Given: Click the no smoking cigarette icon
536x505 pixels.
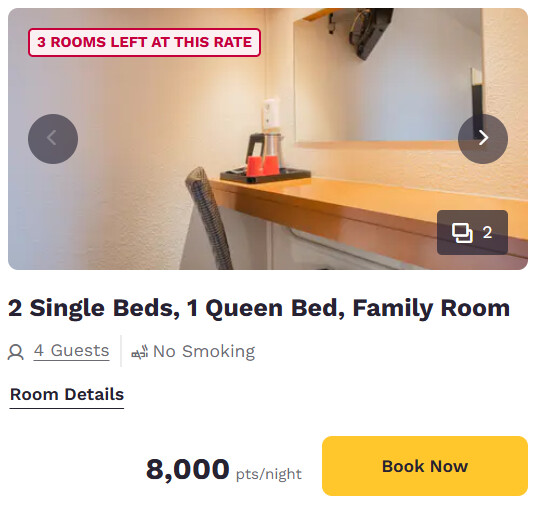Looking at the screenshot, I should (139, 352).
